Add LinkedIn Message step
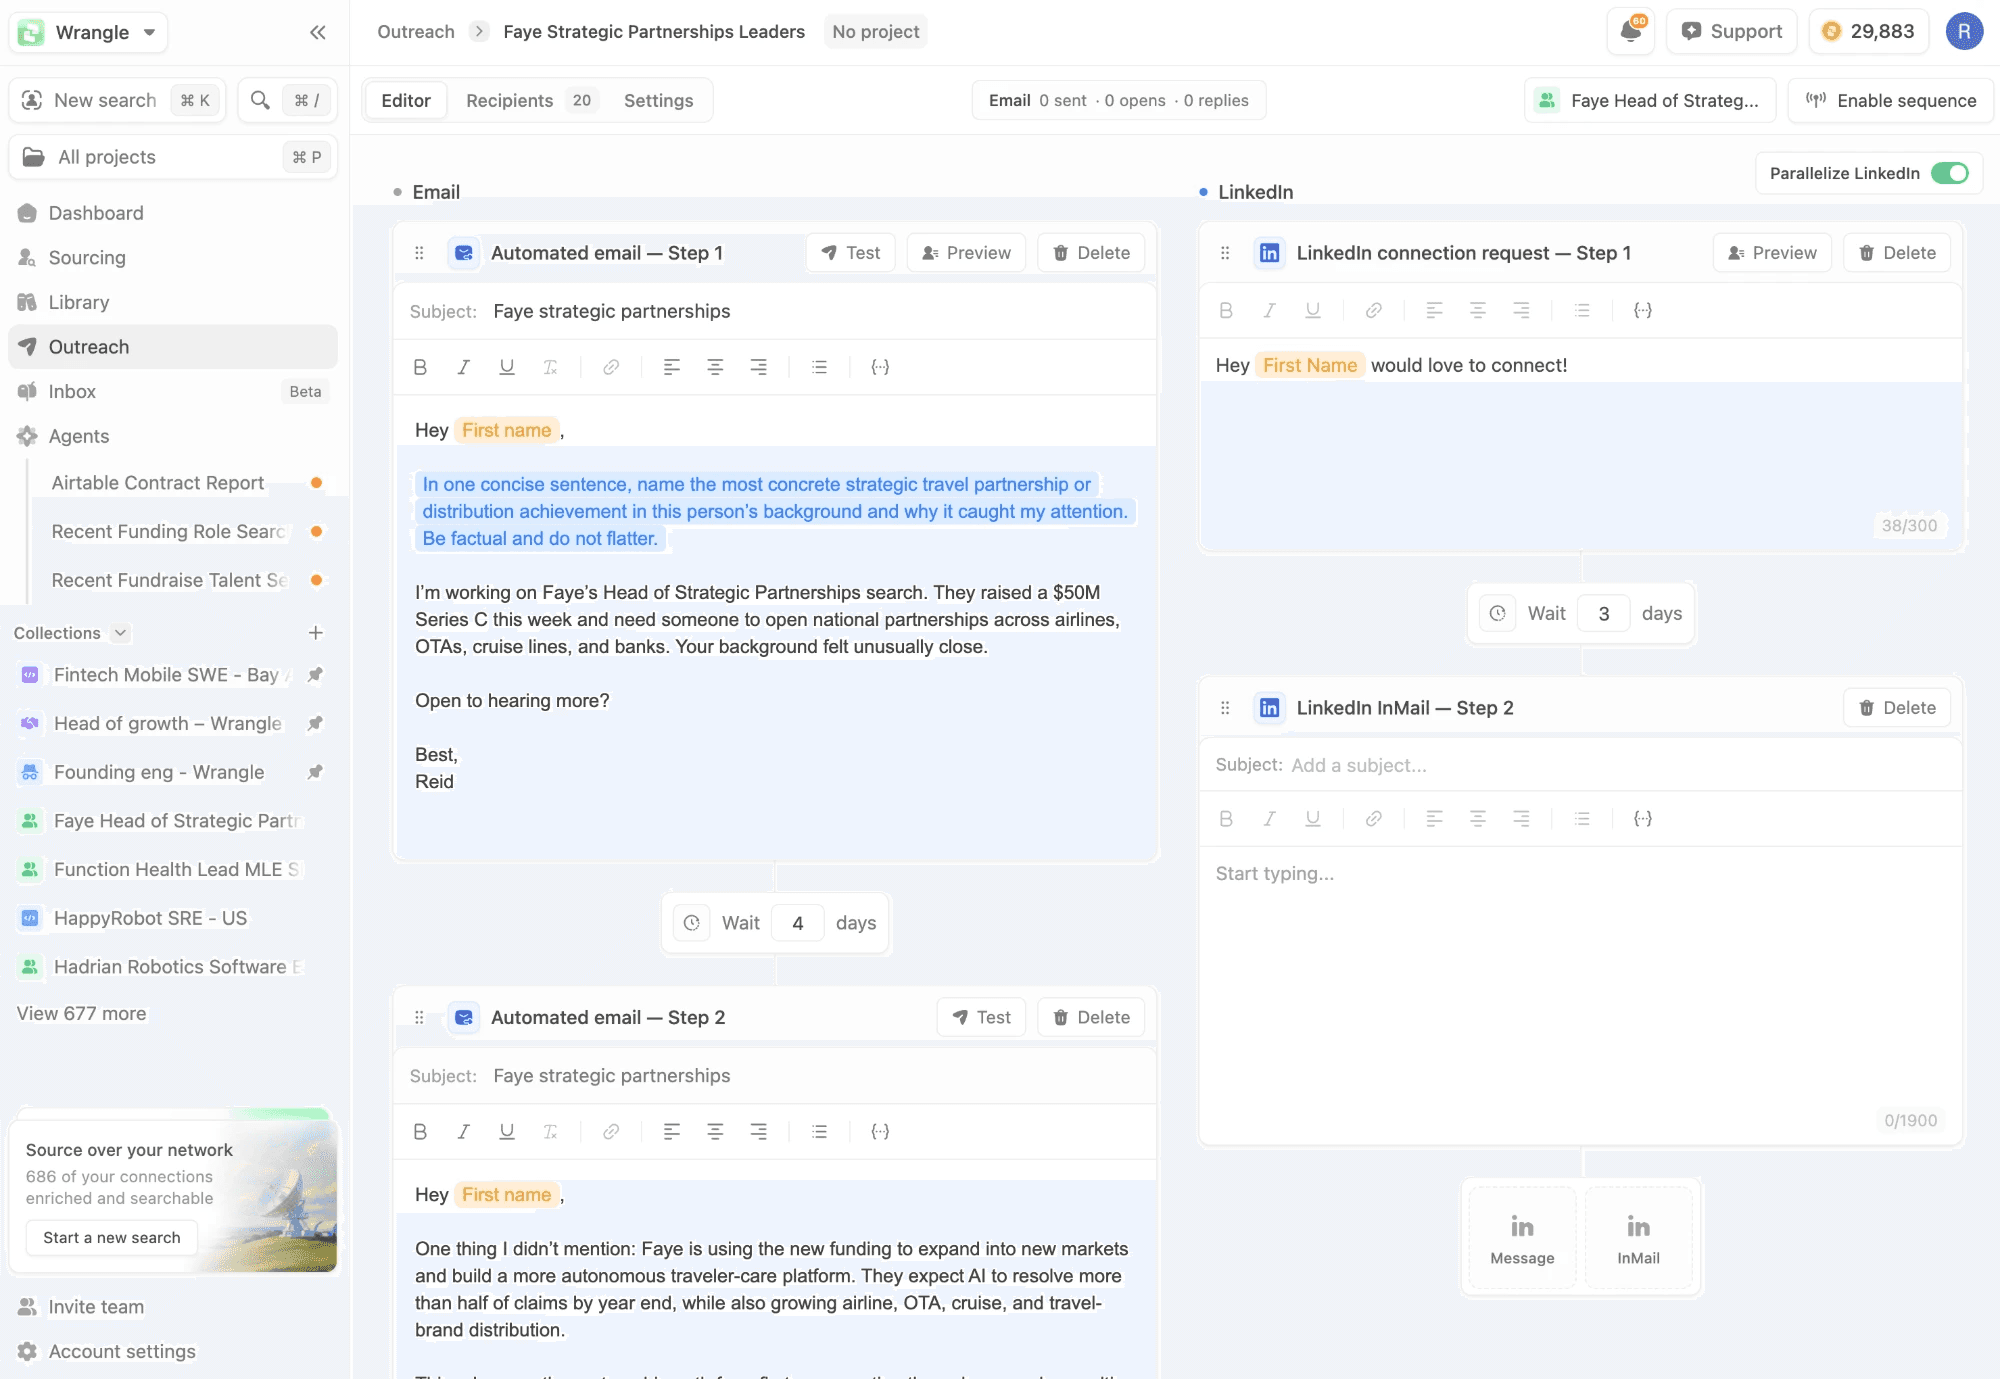 1522,1240
